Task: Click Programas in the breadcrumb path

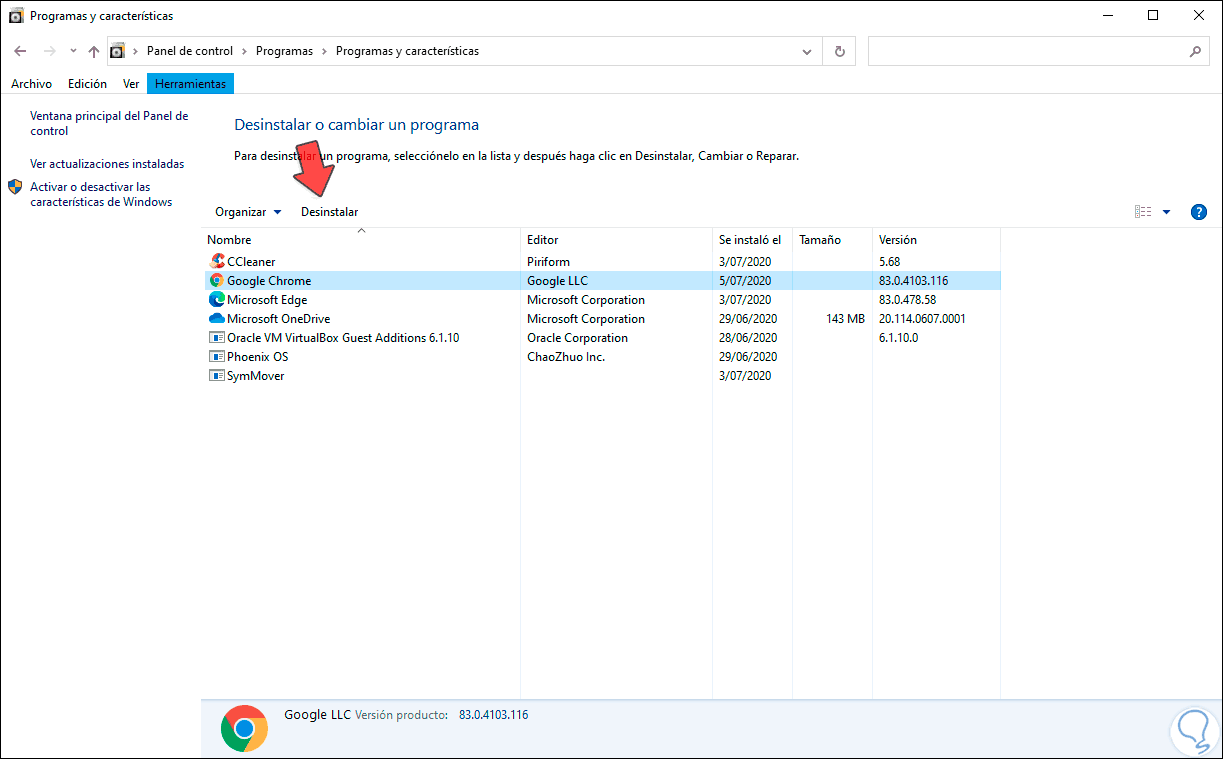Action: tap(284, 51)
